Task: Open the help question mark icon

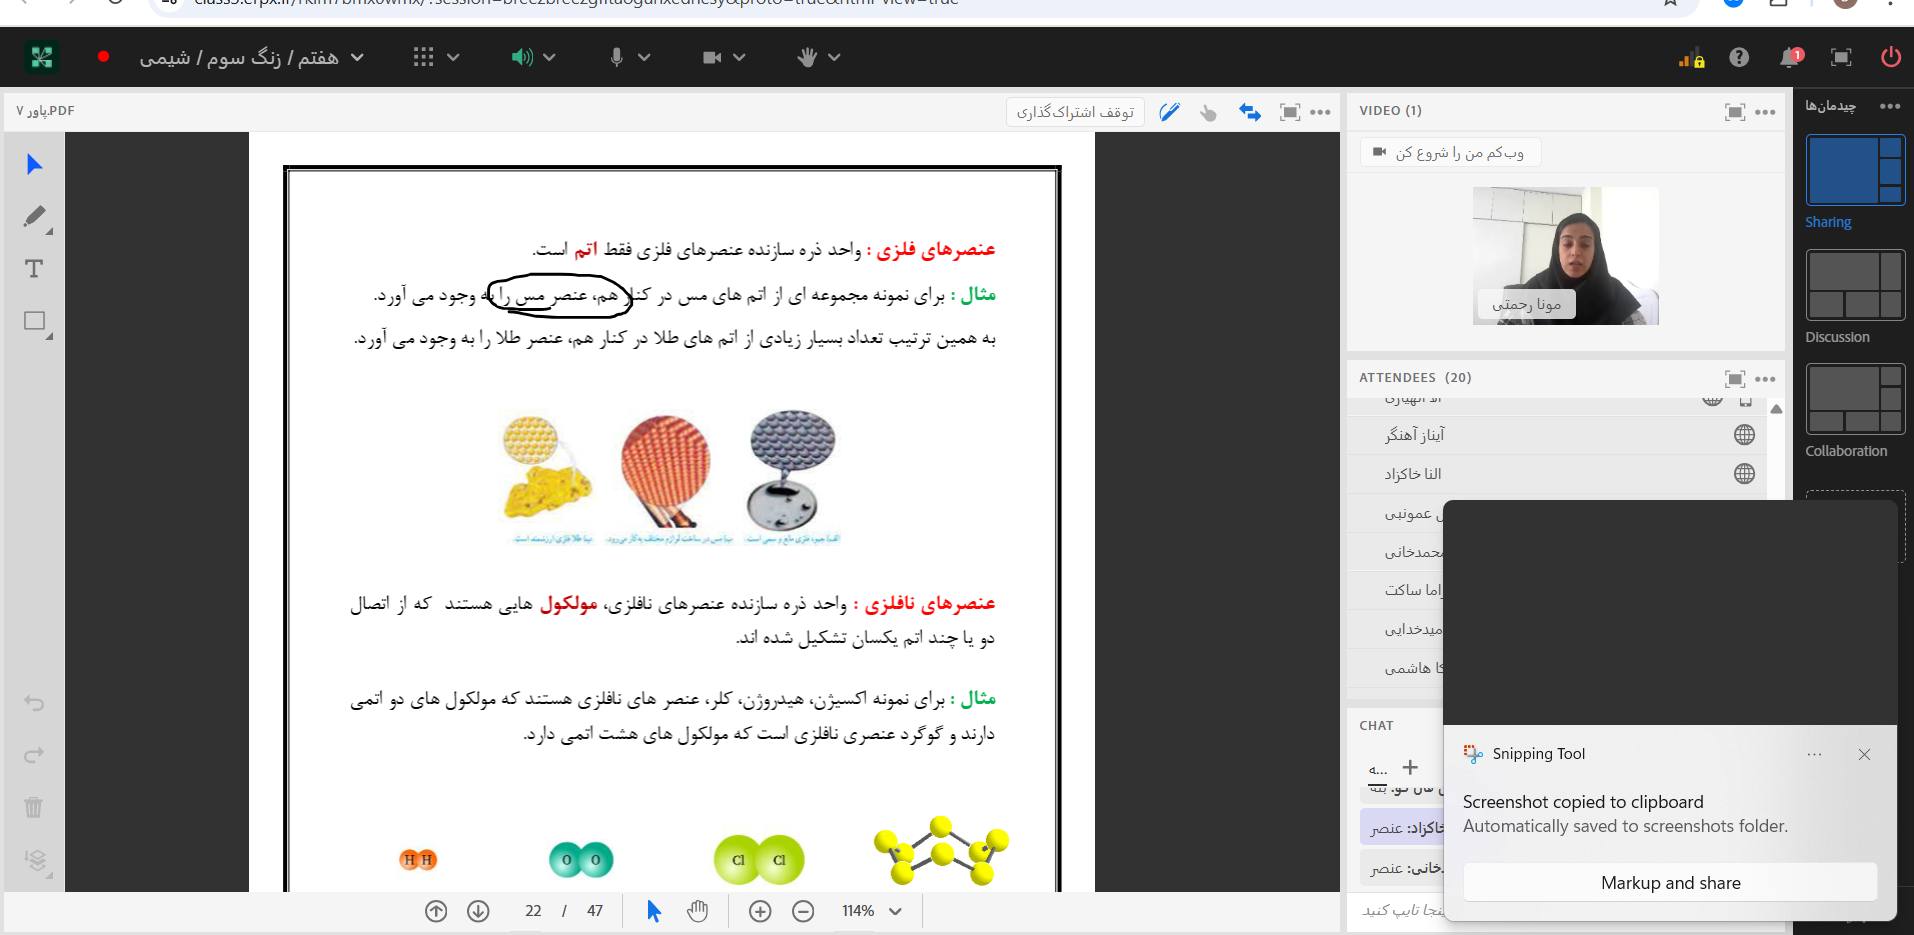Action: click(x=1739, y=58)
